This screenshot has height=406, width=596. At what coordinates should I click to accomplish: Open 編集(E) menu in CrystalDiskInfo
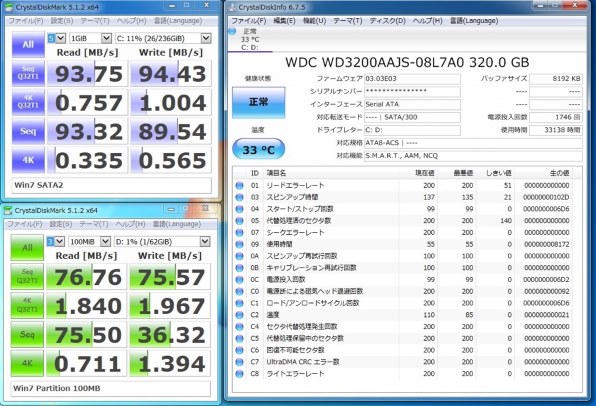(x=284, y=21)
